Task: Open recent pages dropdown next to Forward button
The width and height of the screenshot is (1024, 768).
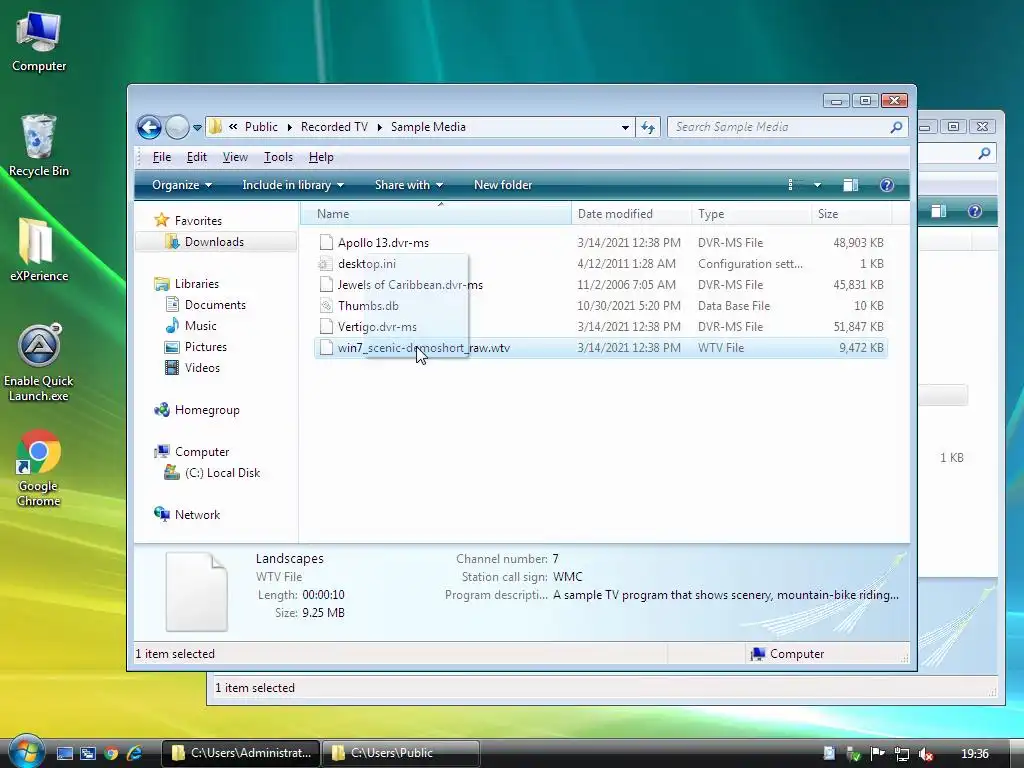Action: pyautogui.click(x=197, y=128)
